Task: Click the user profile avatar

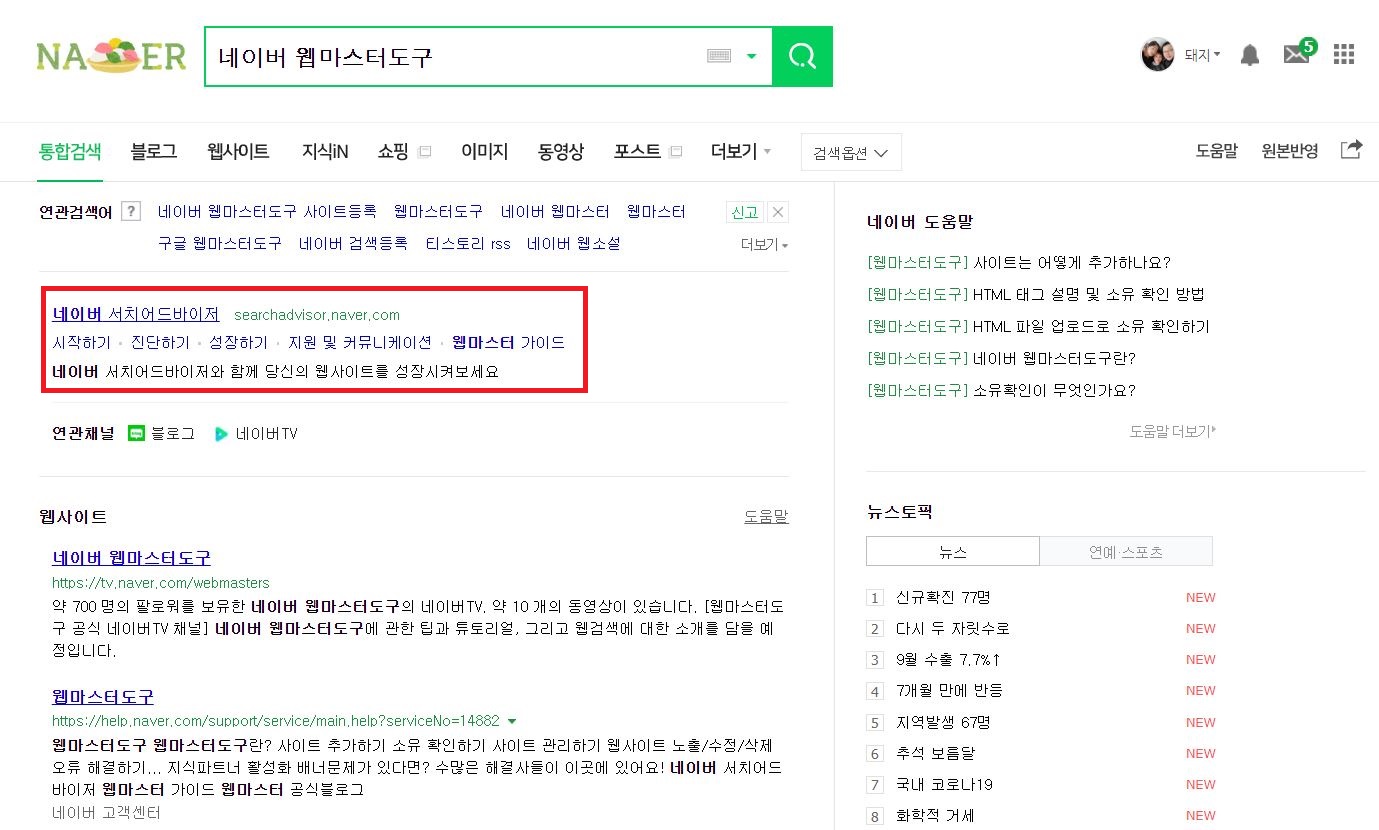Action: pyautogui.click(x=1157, y=54)
